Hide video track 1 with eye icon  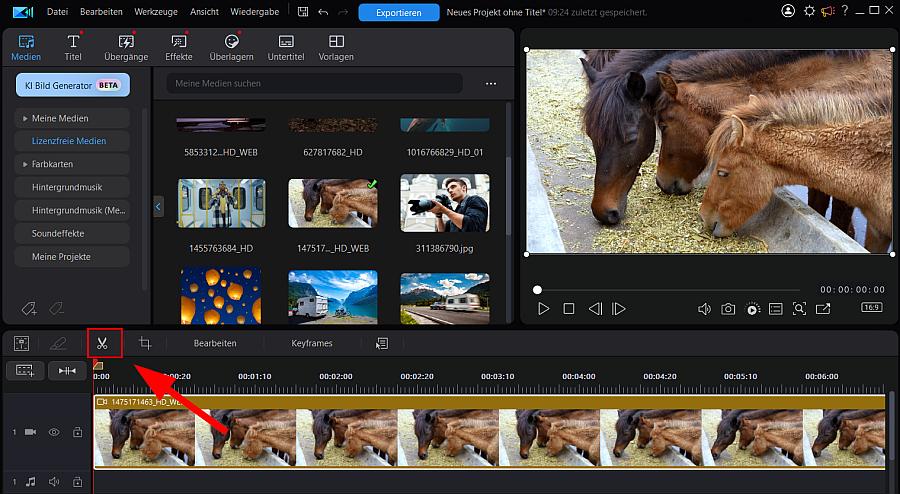pyautogui.click(x=54, y=433)
